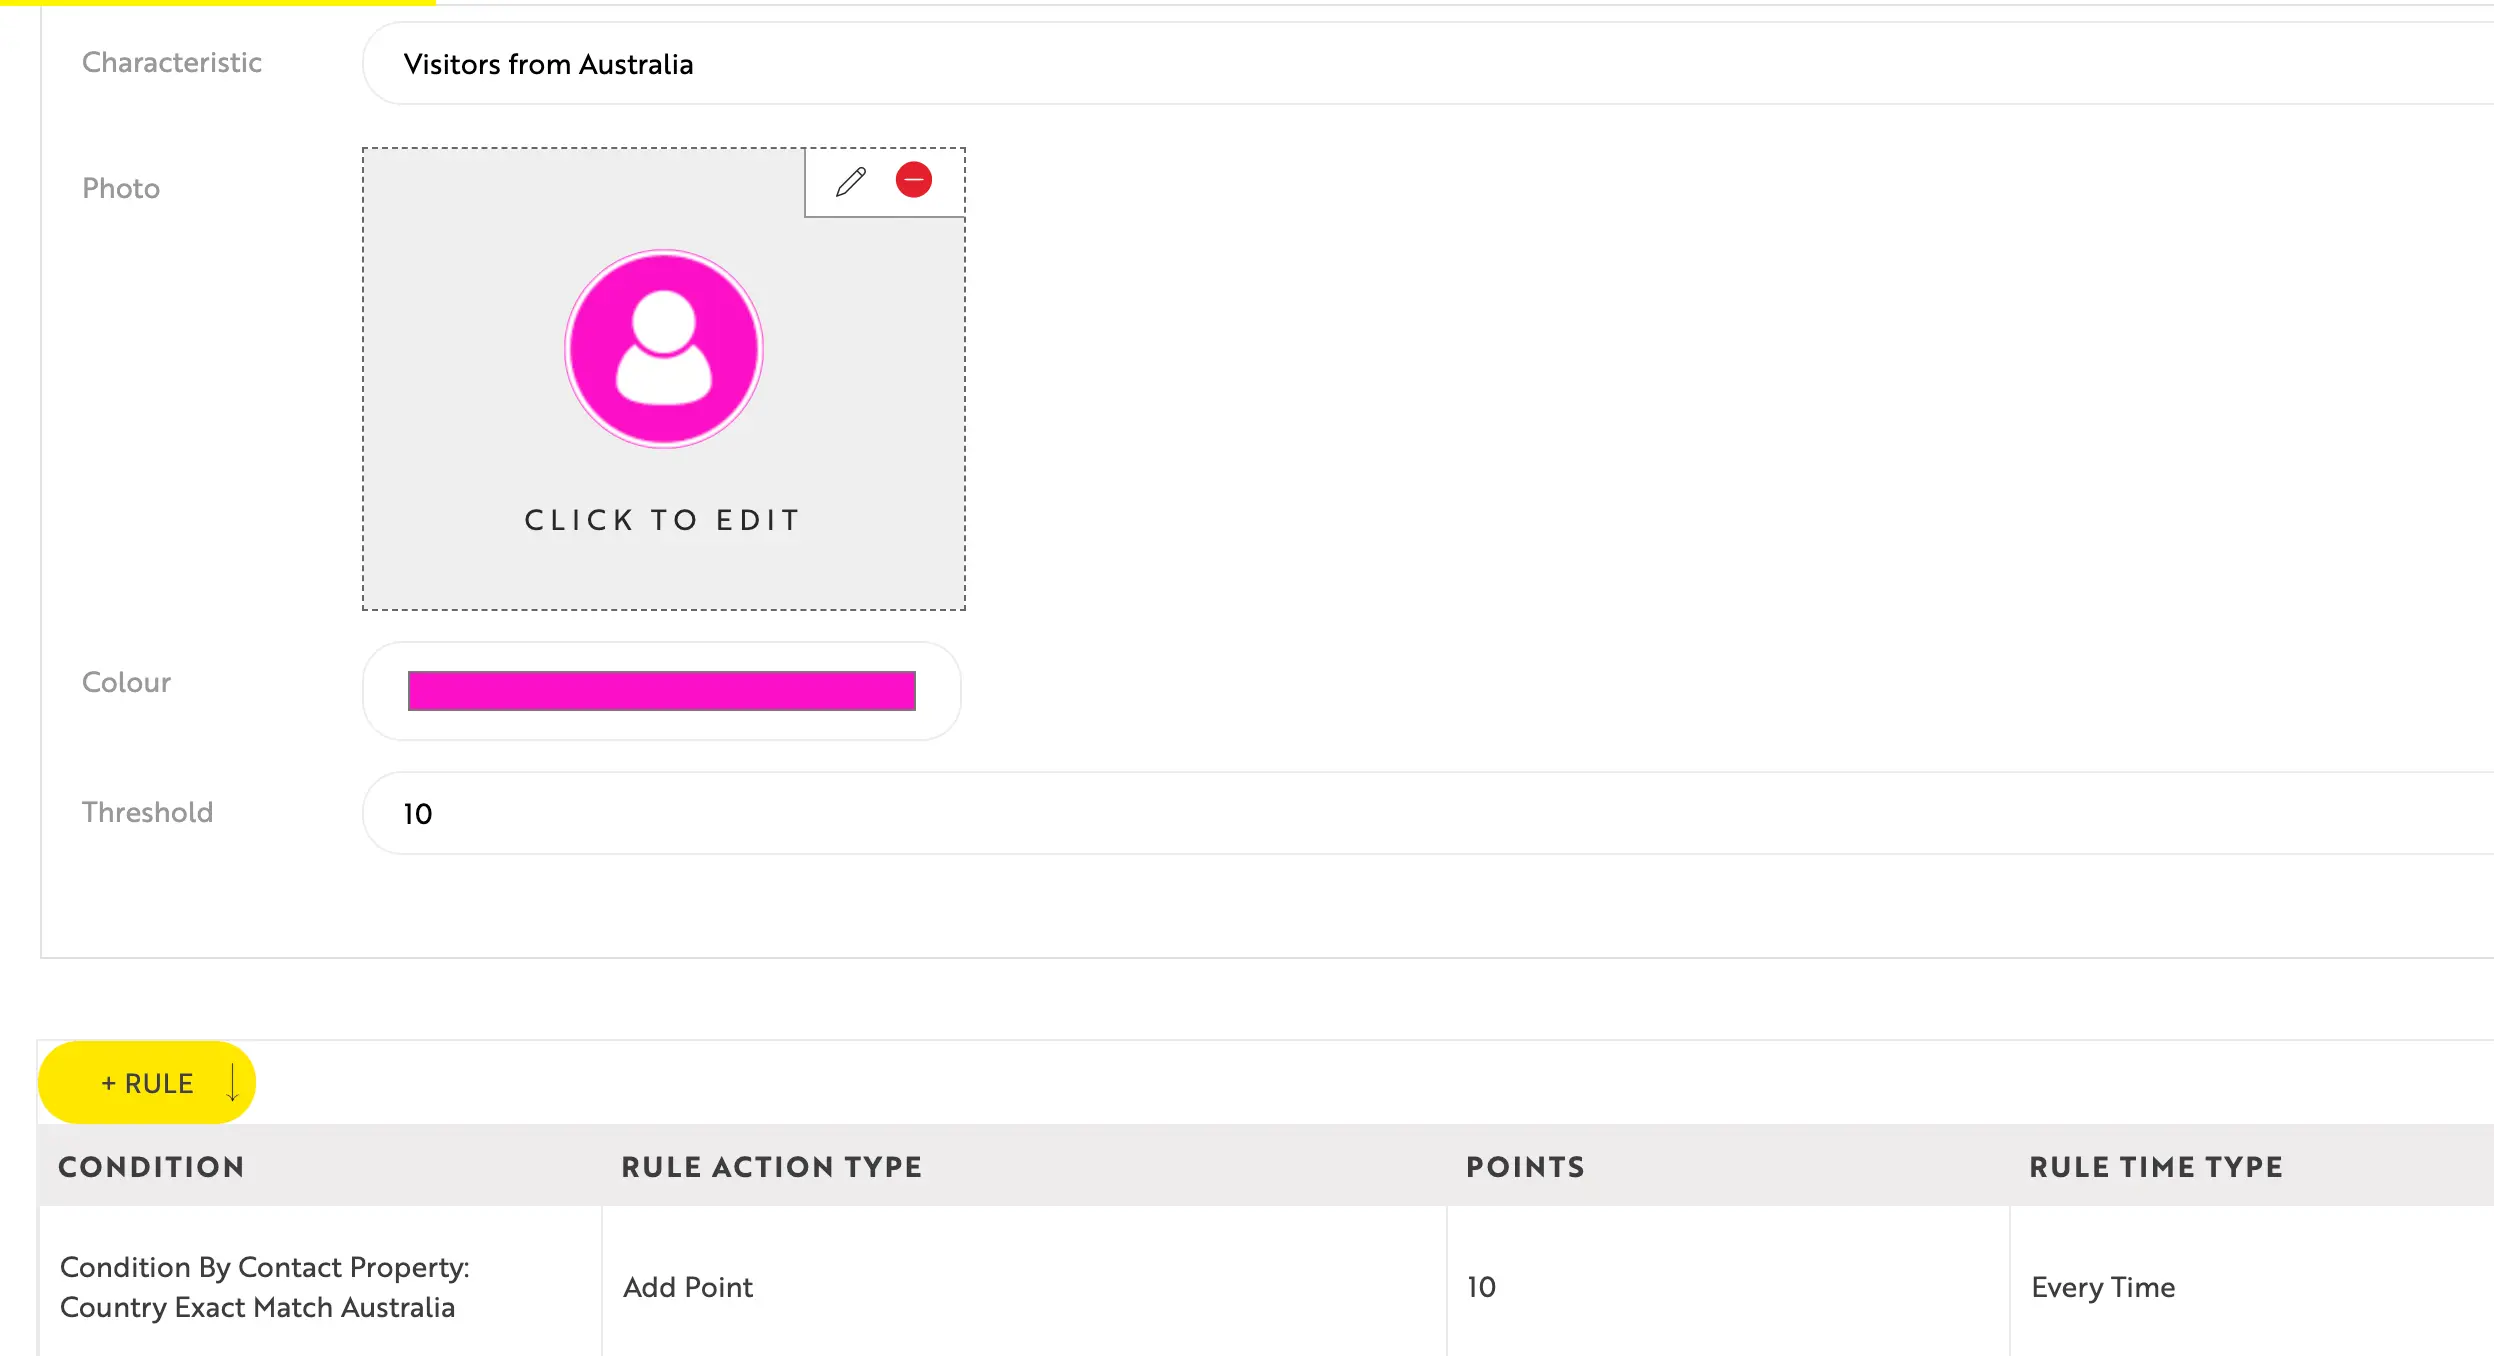Click the pencil edit photo icon
This screenshot has height=1356, width=2494.
coord(850,181)
